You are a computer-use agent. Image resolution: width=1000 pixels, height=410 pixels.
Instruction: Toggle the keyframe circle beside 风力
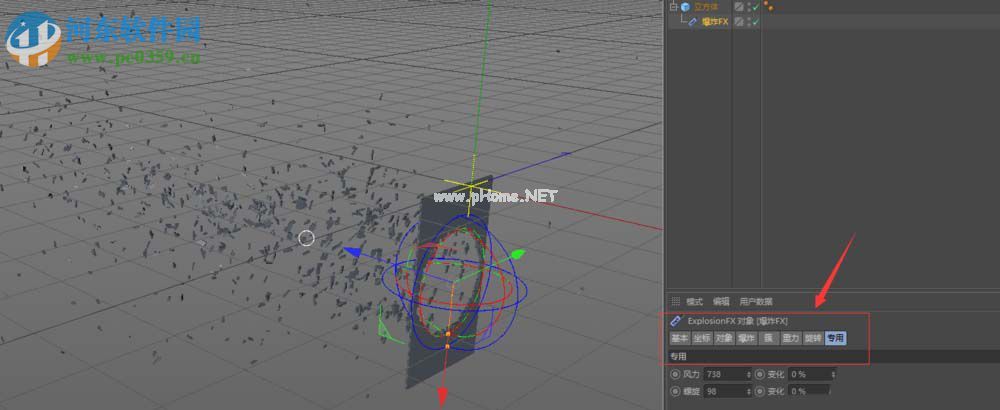(675, 374)
